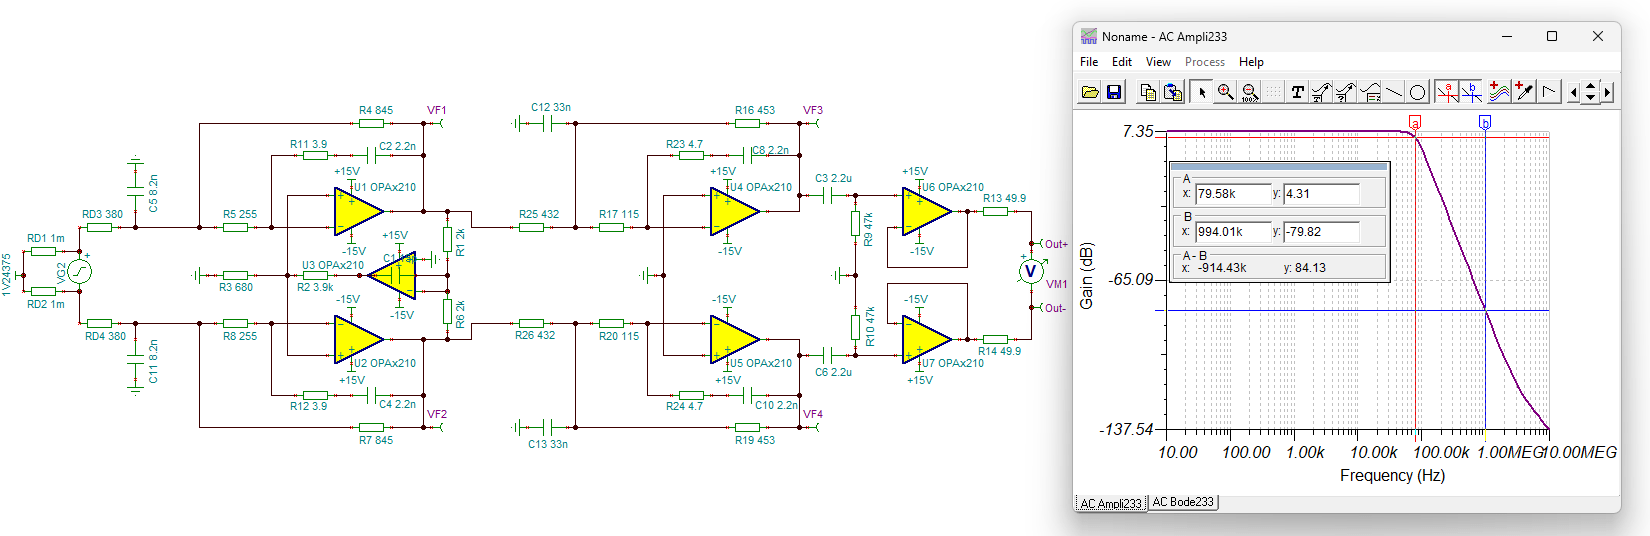Click the Zoom 100% magnifier icon
This screenshot has width=1650, height=536.
[1249, 92]
